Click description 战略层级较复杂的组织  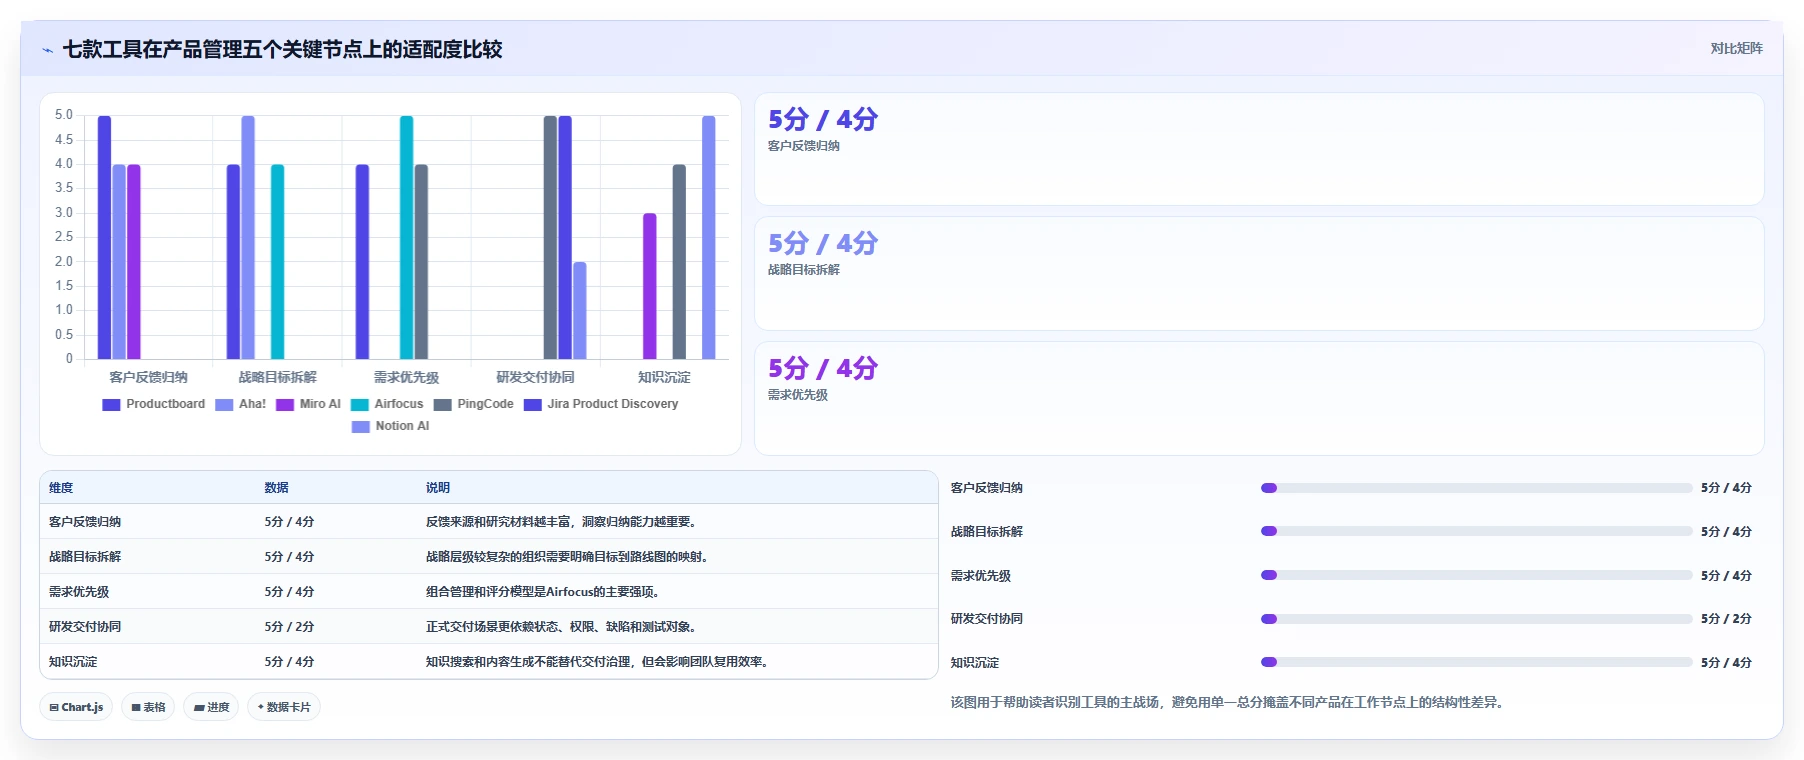coord(568,557)
